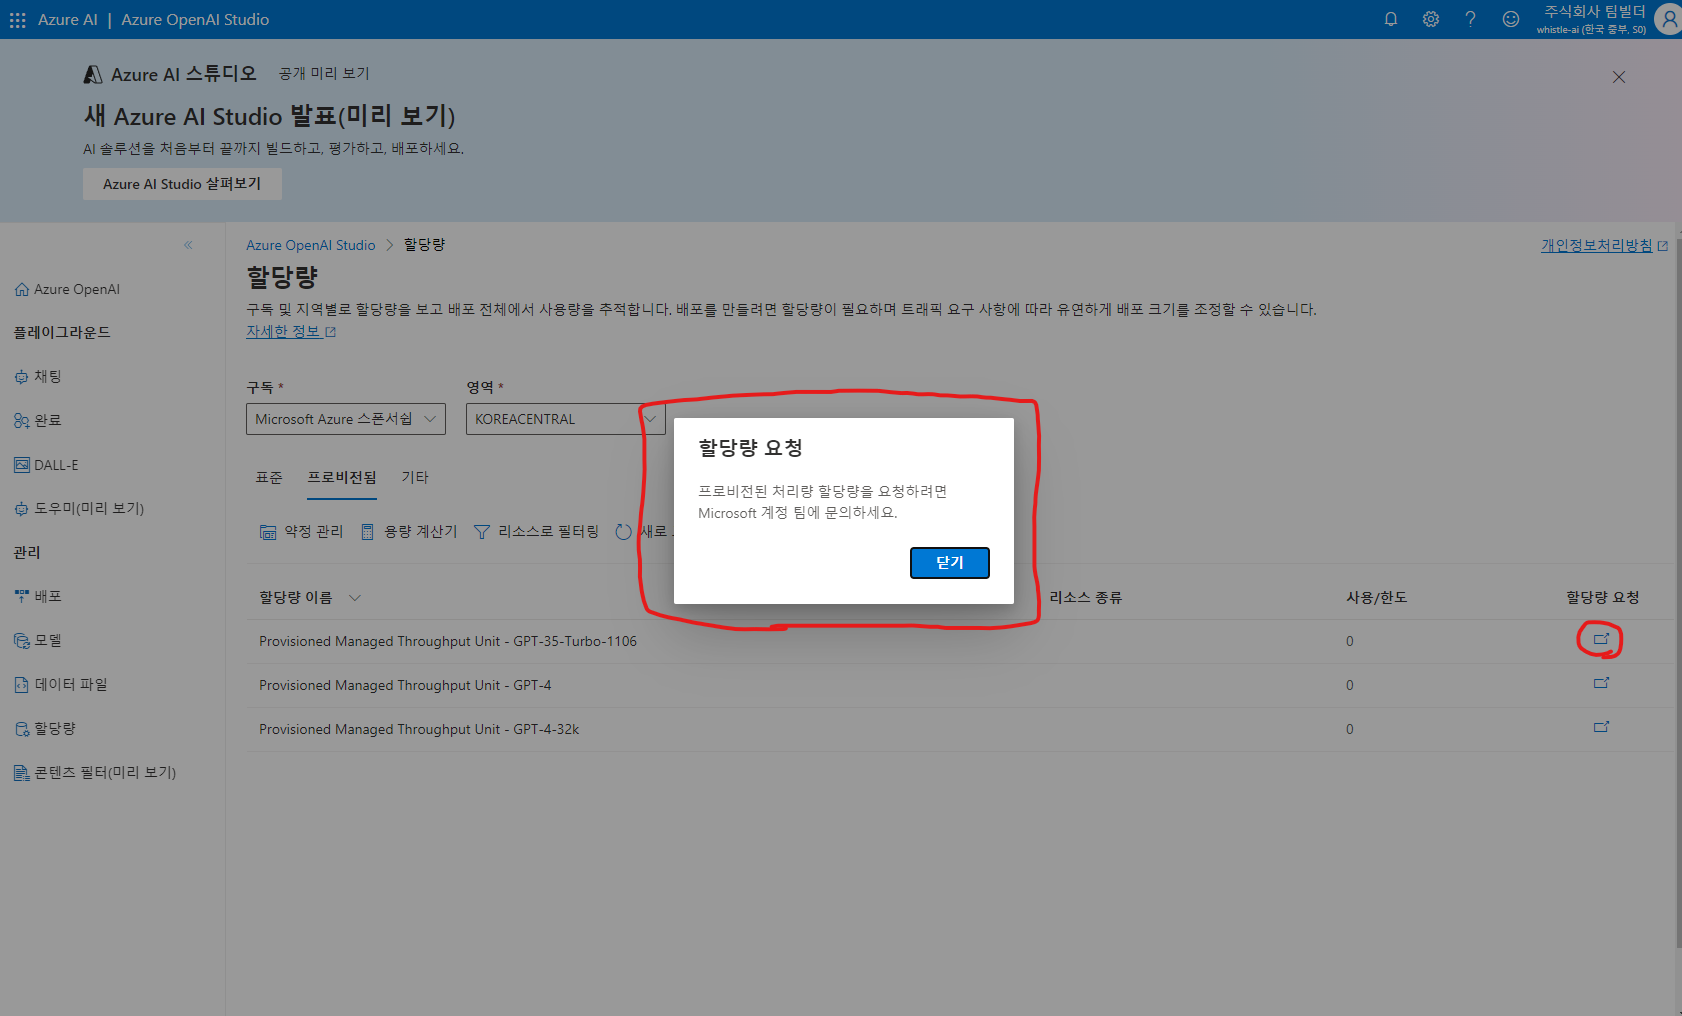Click the feedback smiley icon

1511,19
